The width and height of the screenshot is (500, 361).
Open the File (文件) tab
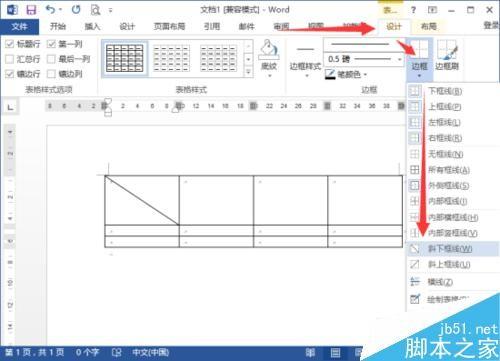19,26
